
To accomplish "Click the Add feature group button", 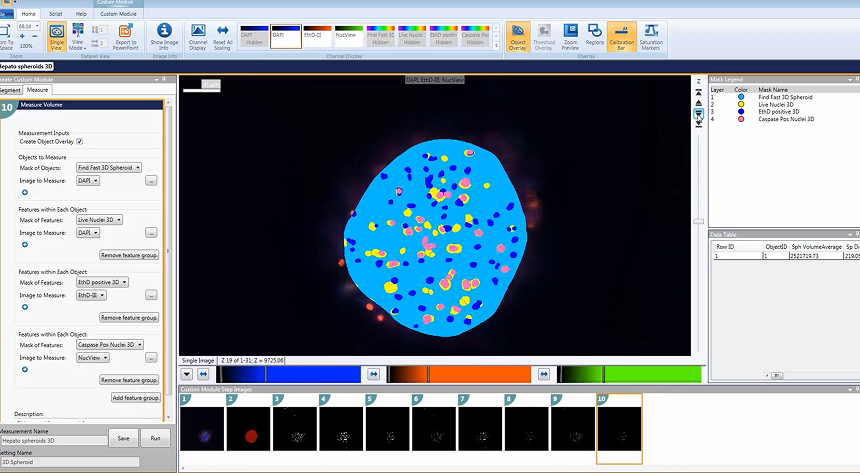I will click(x=136, y=398).
